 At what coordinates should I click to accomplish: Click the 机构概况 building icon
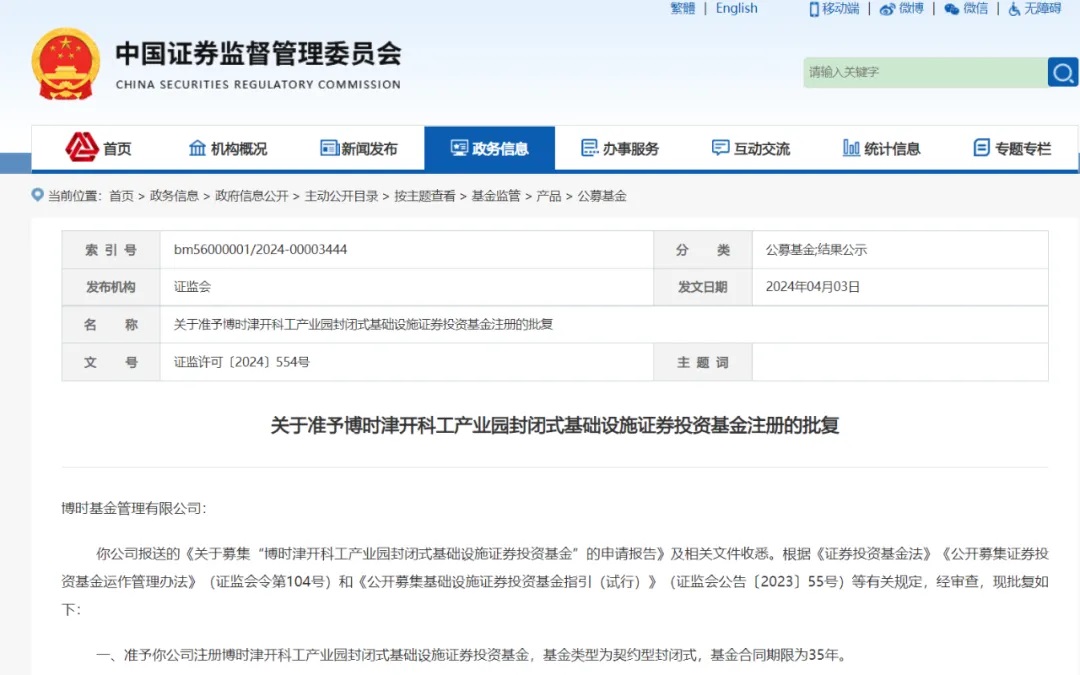[x=198, y=147]
